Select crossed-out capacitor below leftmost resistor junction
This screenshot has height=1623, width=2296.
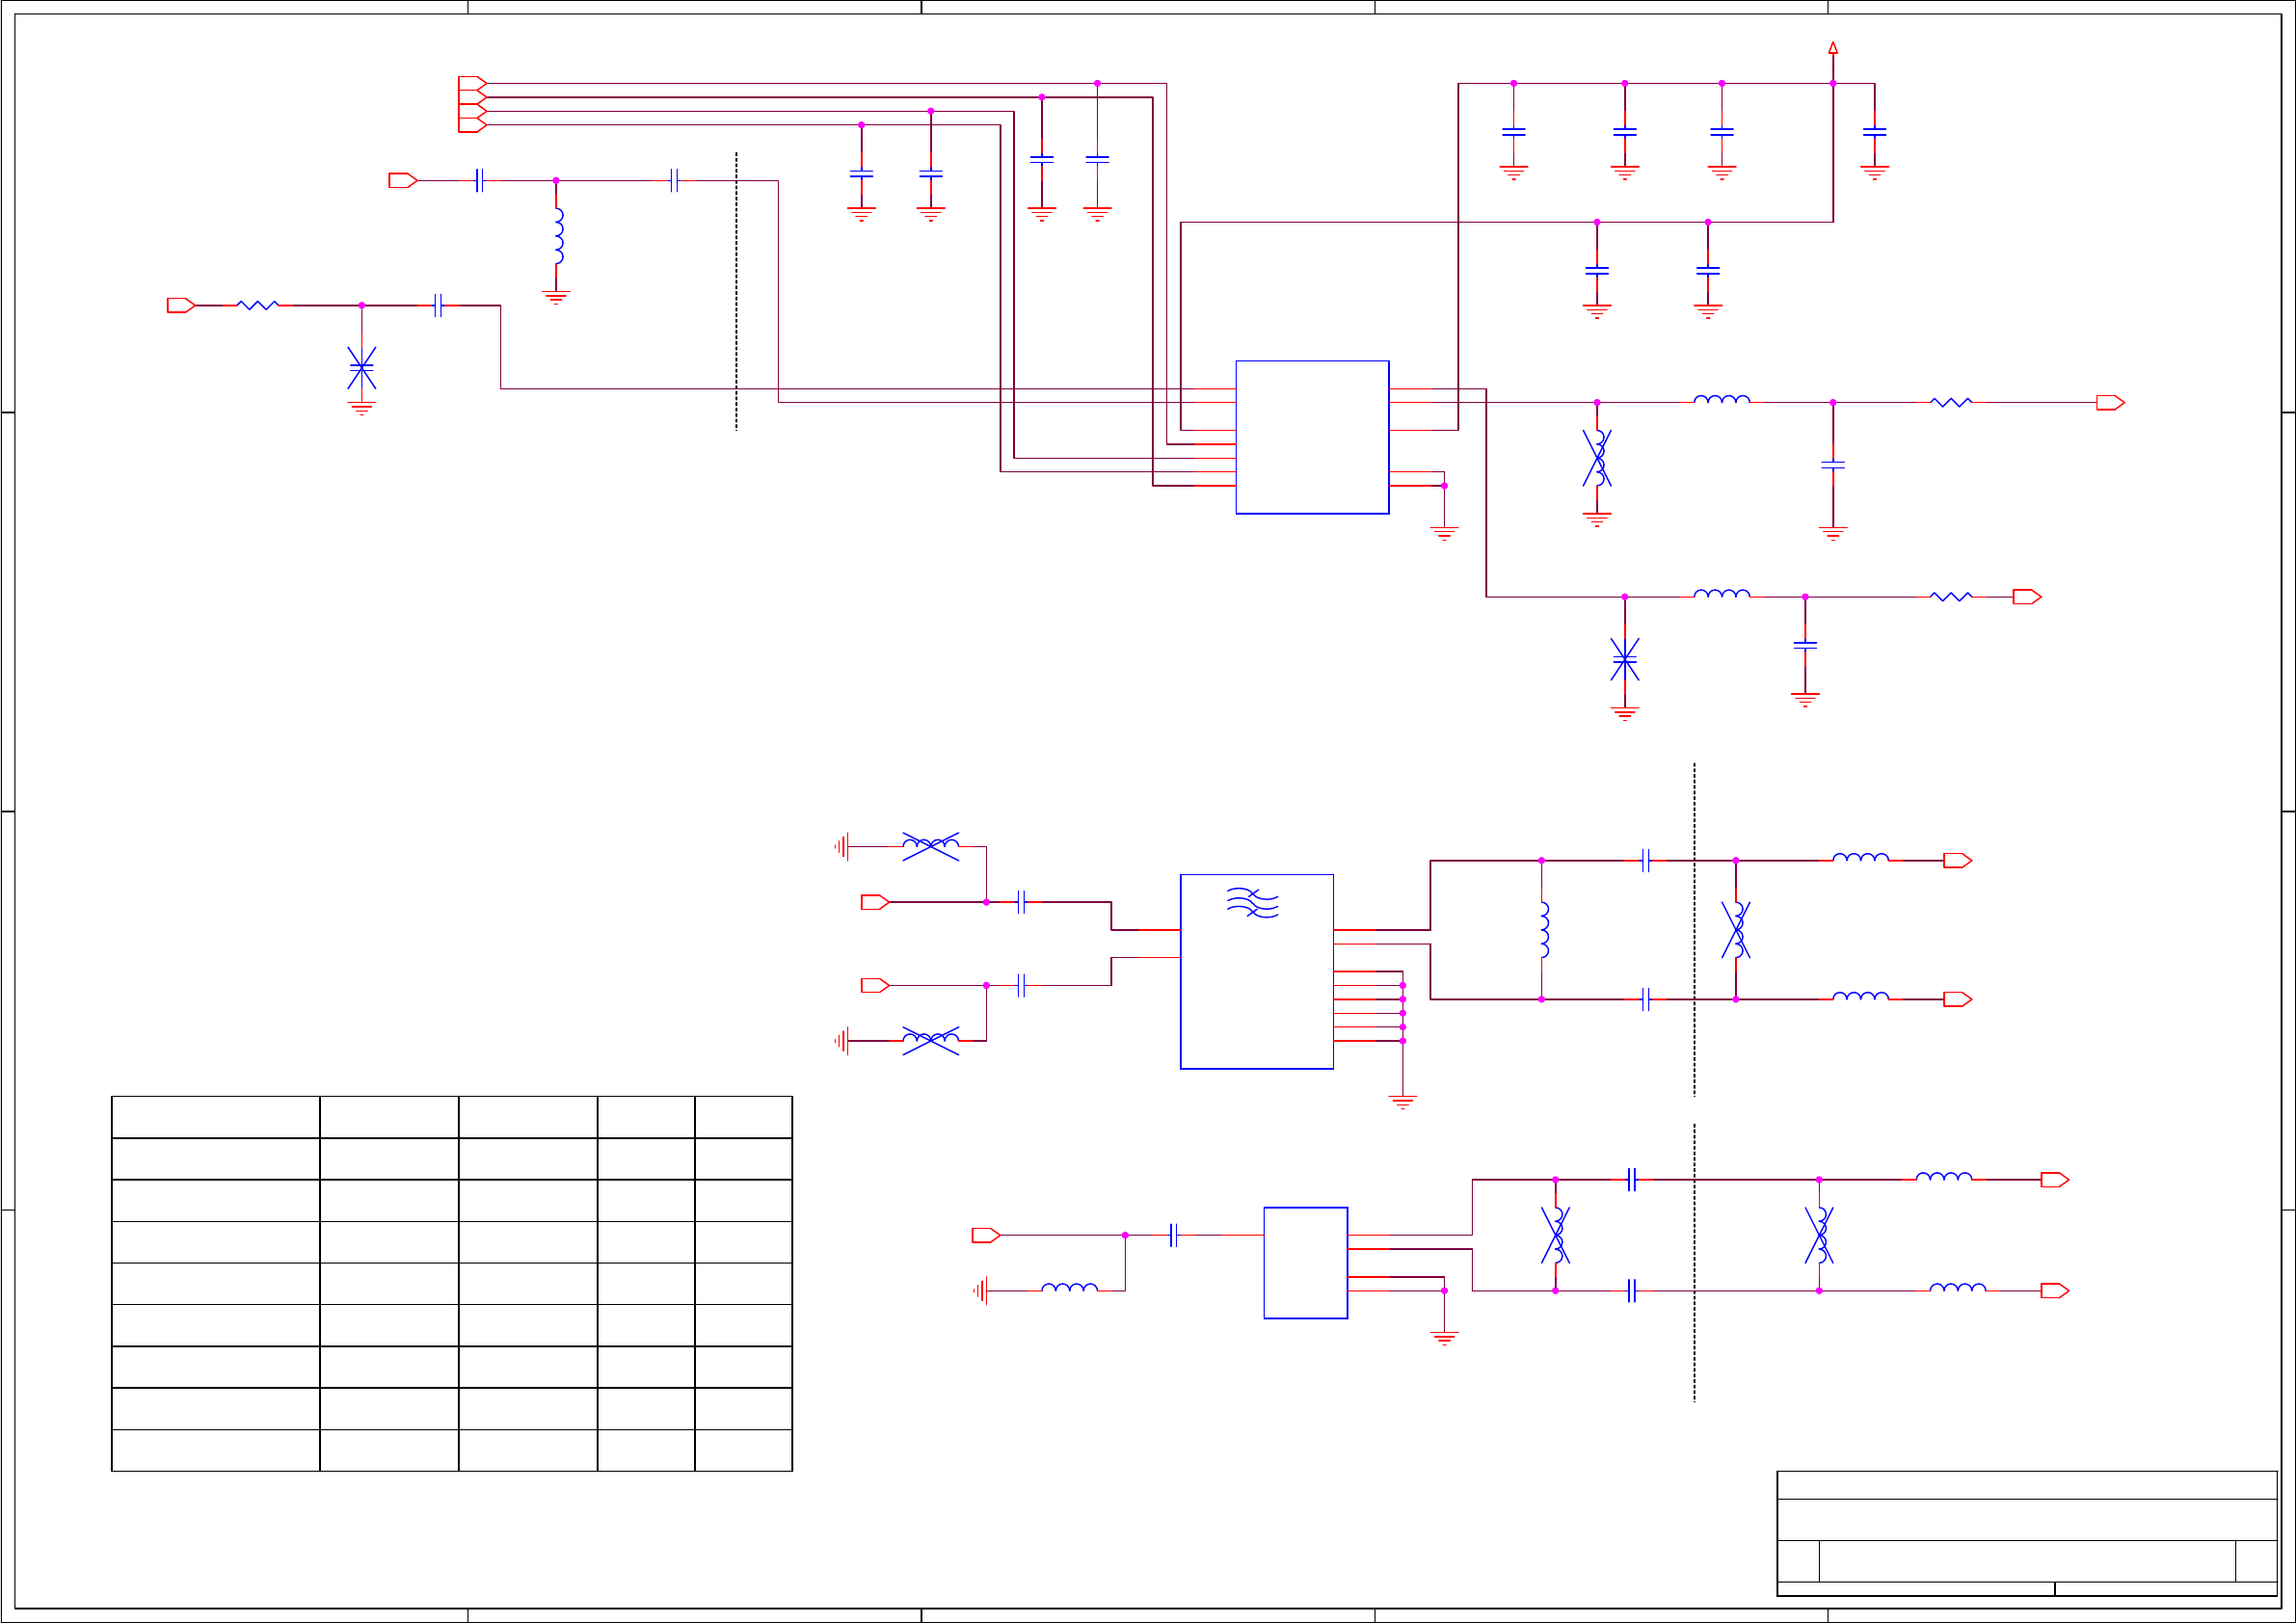[x=361, y=368]
